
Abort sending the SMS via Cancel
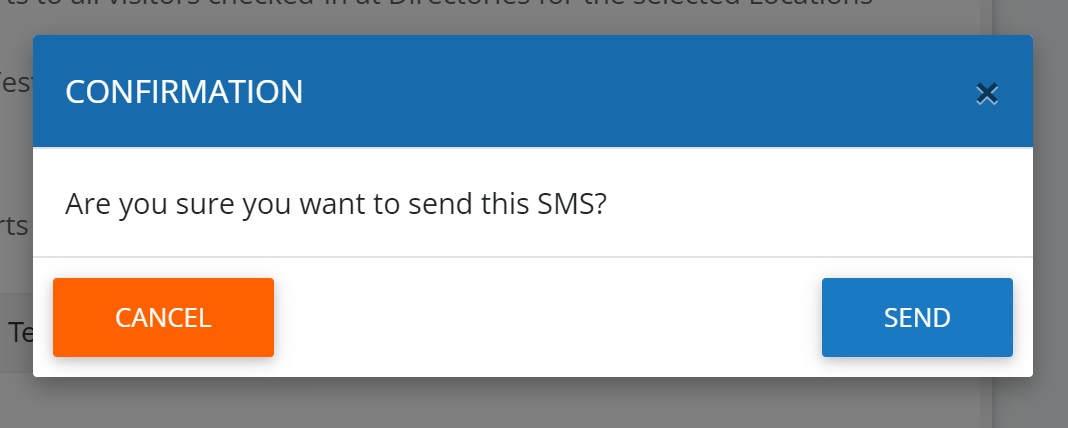click(163, 318)
